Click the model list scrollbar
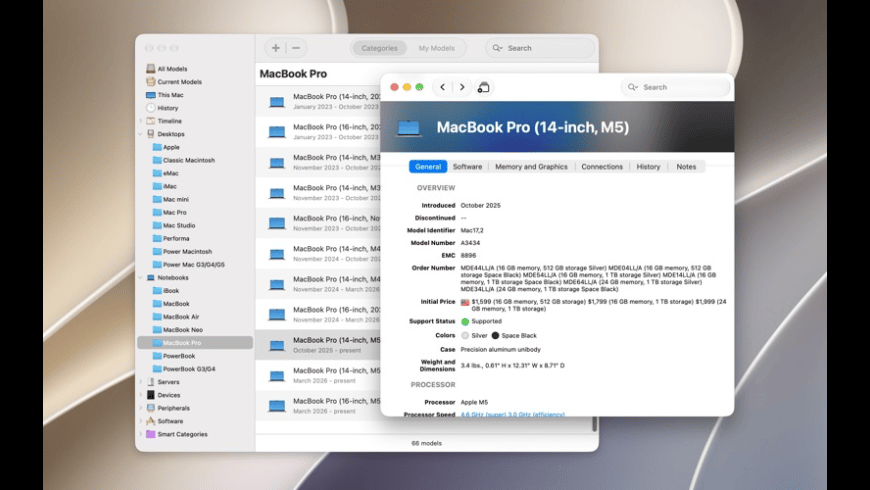 point(595,424)
